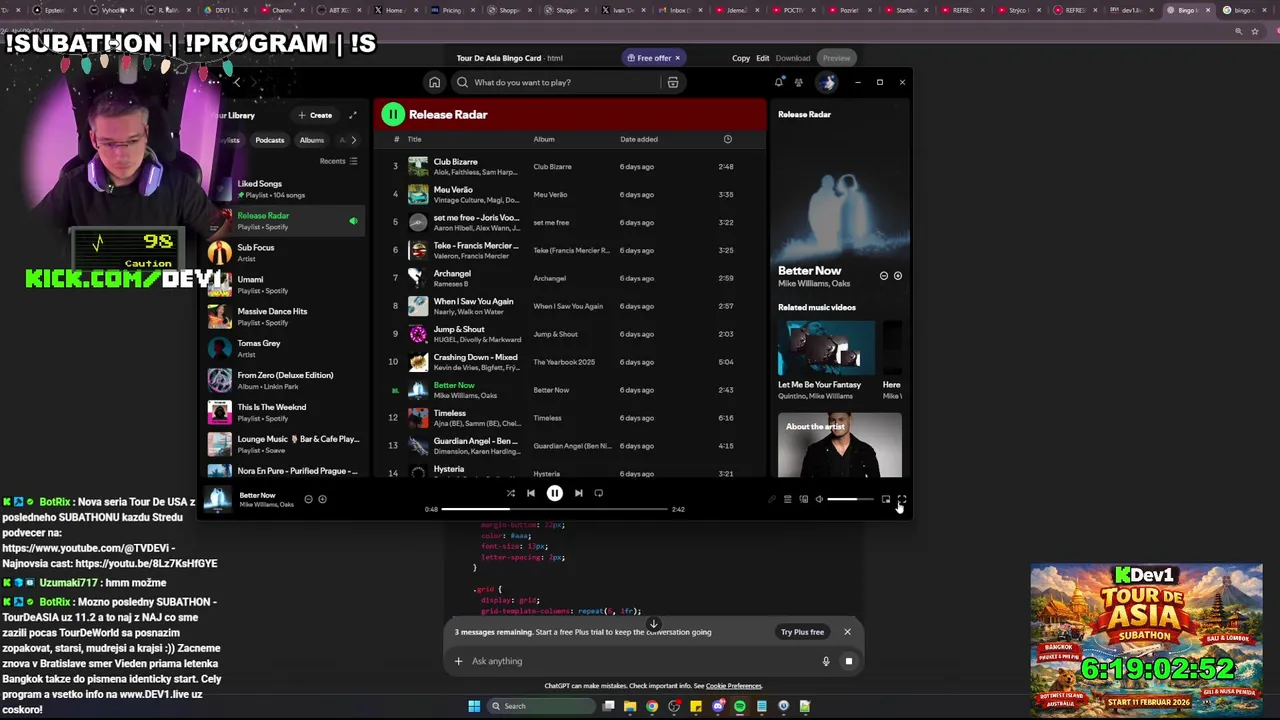Open From Zero (Deluxe Edition) album
This screenshot has width=1280, height=720.
[x=284, y=381]
